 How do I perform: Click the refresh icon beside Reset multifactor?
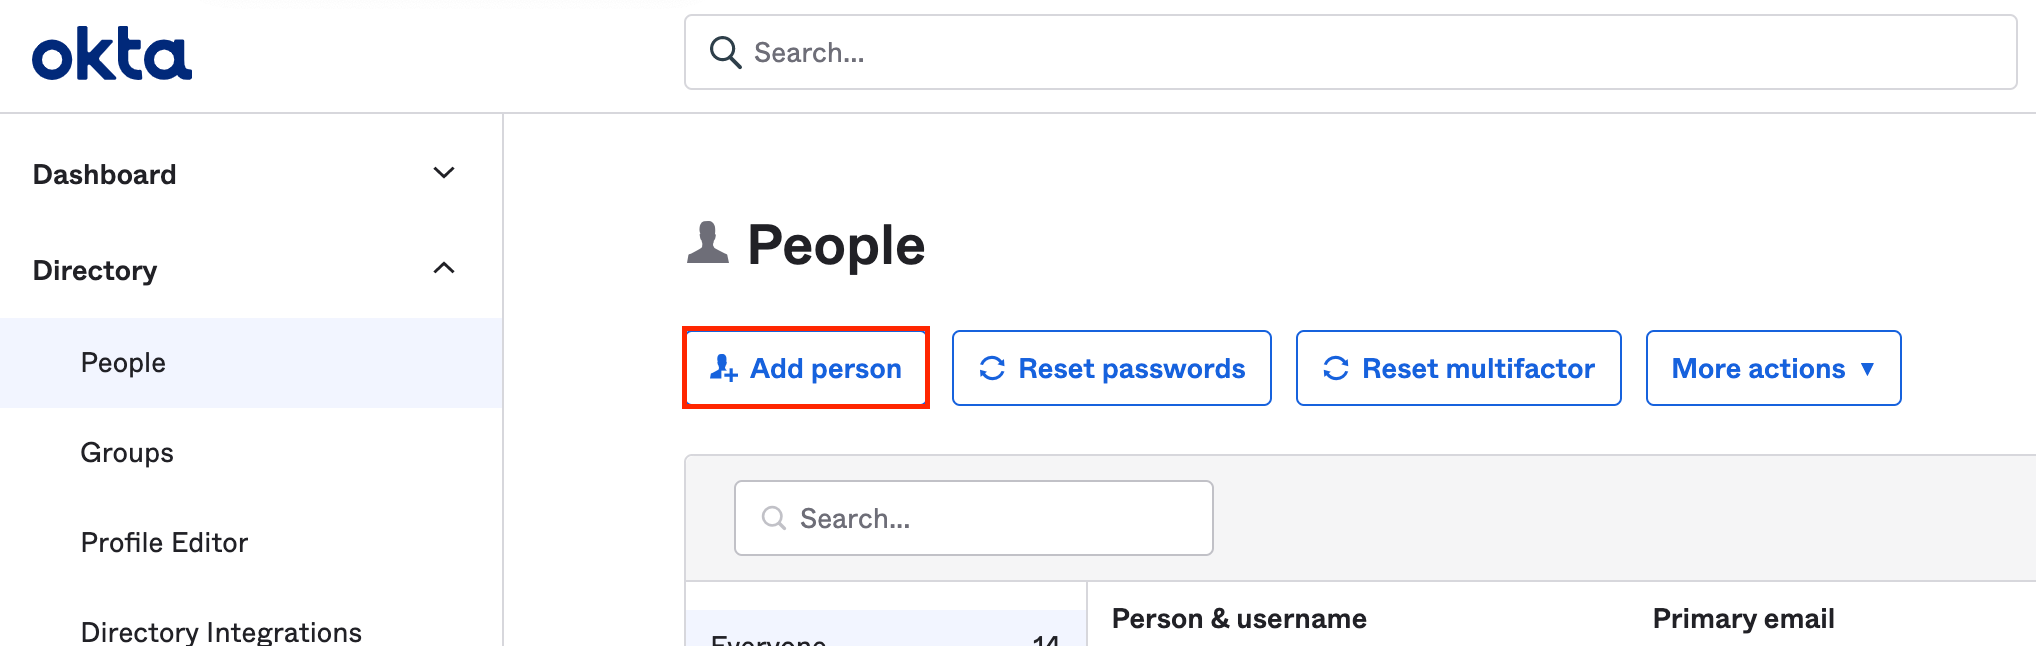(1336, 368)
